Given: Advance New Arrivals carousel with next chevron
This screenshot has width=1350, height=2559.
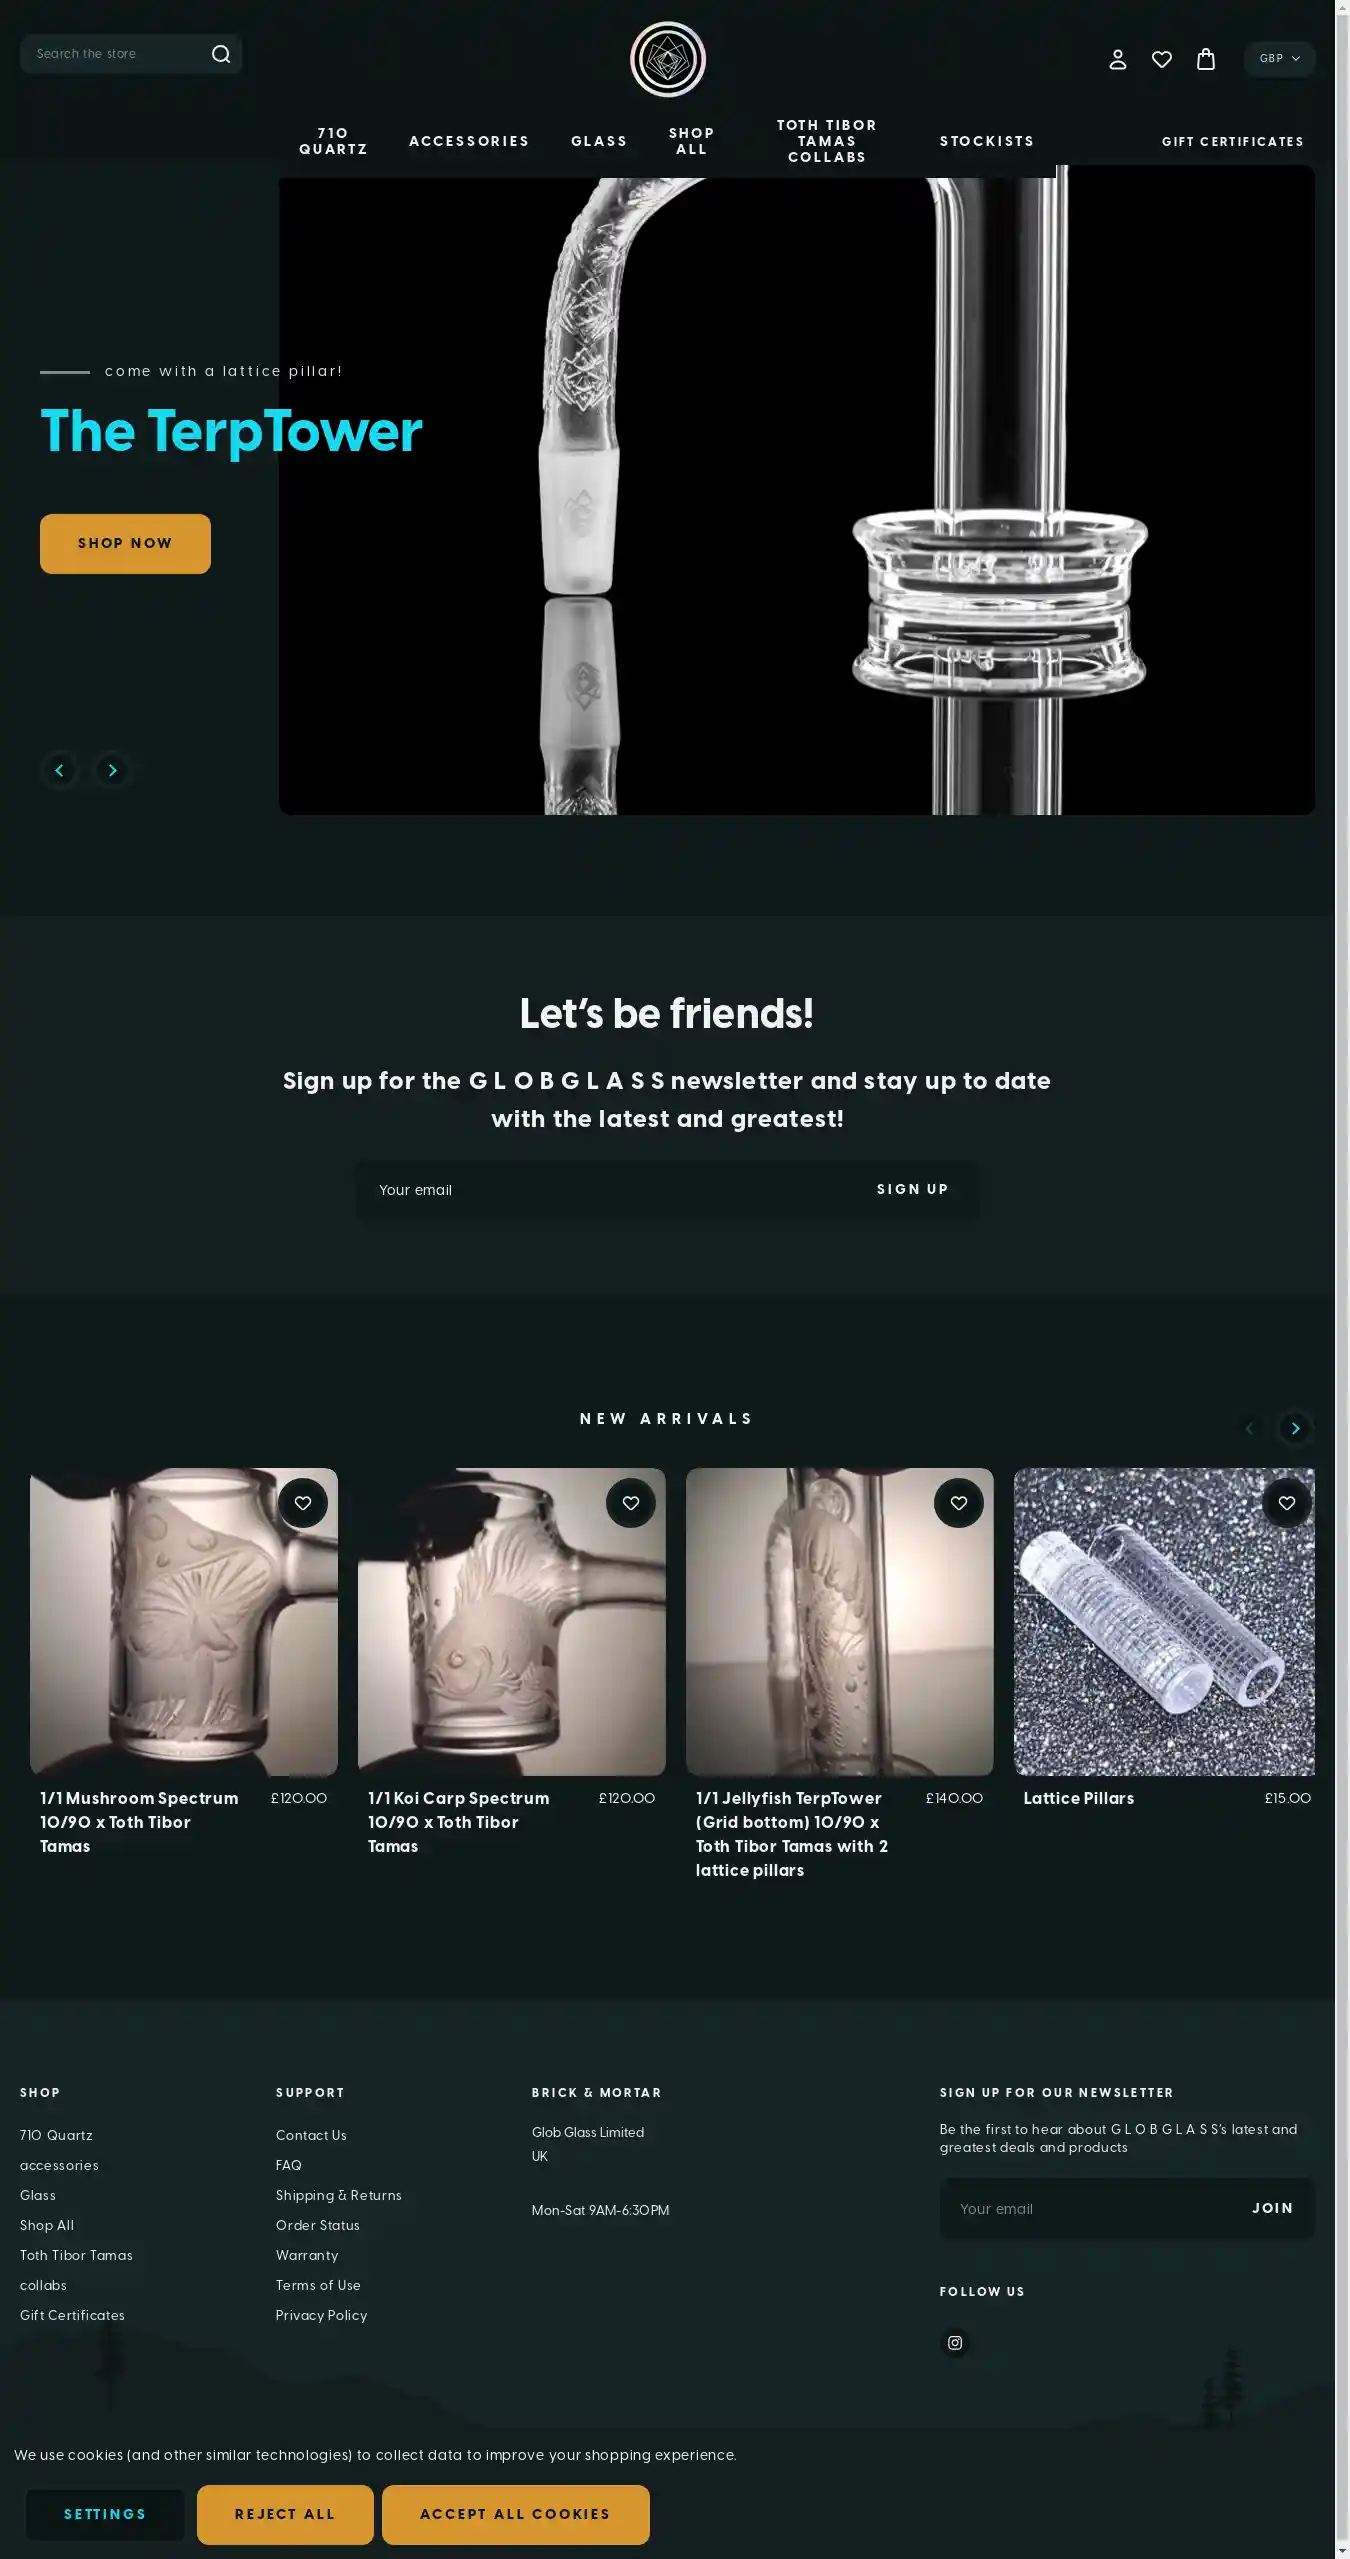Looking at the screenshot, I should click(1295, 1428).
